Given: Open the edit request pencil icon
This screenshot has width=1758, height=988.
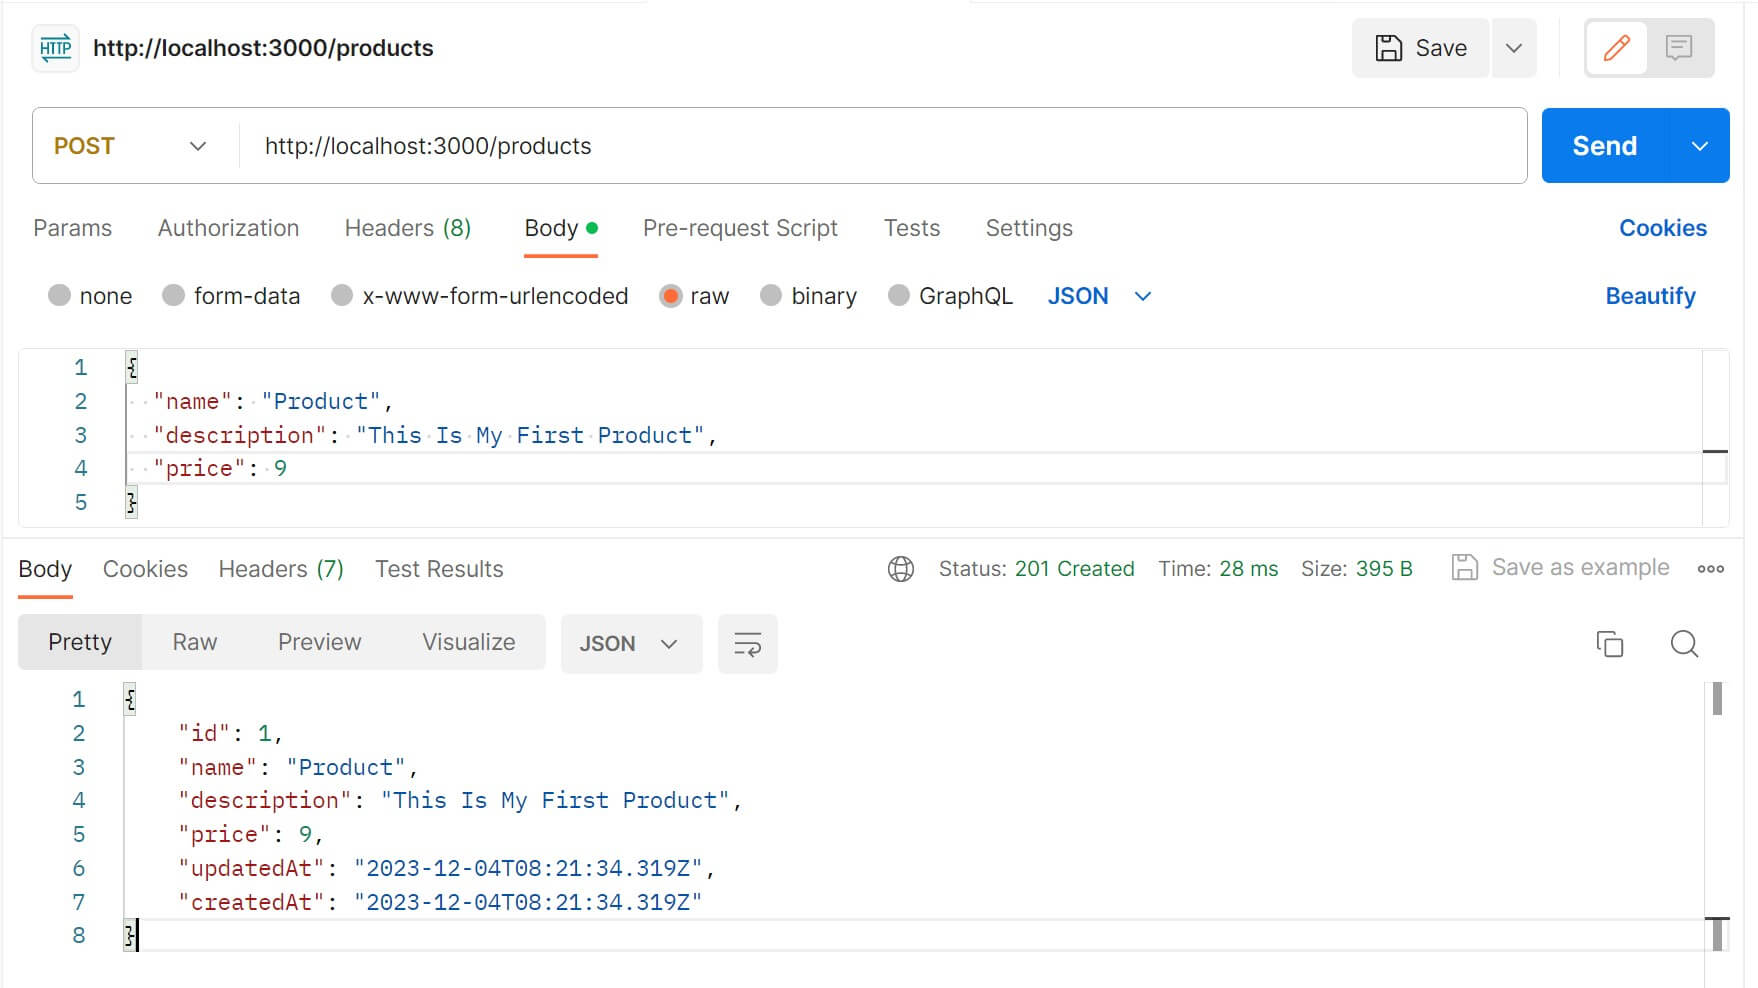Looking at the screenshot, I should (1616, 47).
